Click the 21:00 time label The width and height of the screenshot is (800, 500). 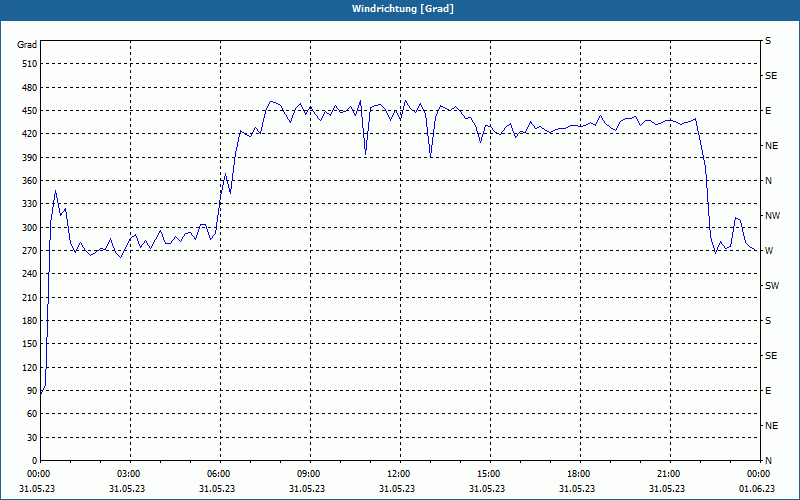click(x=668, y=474)
